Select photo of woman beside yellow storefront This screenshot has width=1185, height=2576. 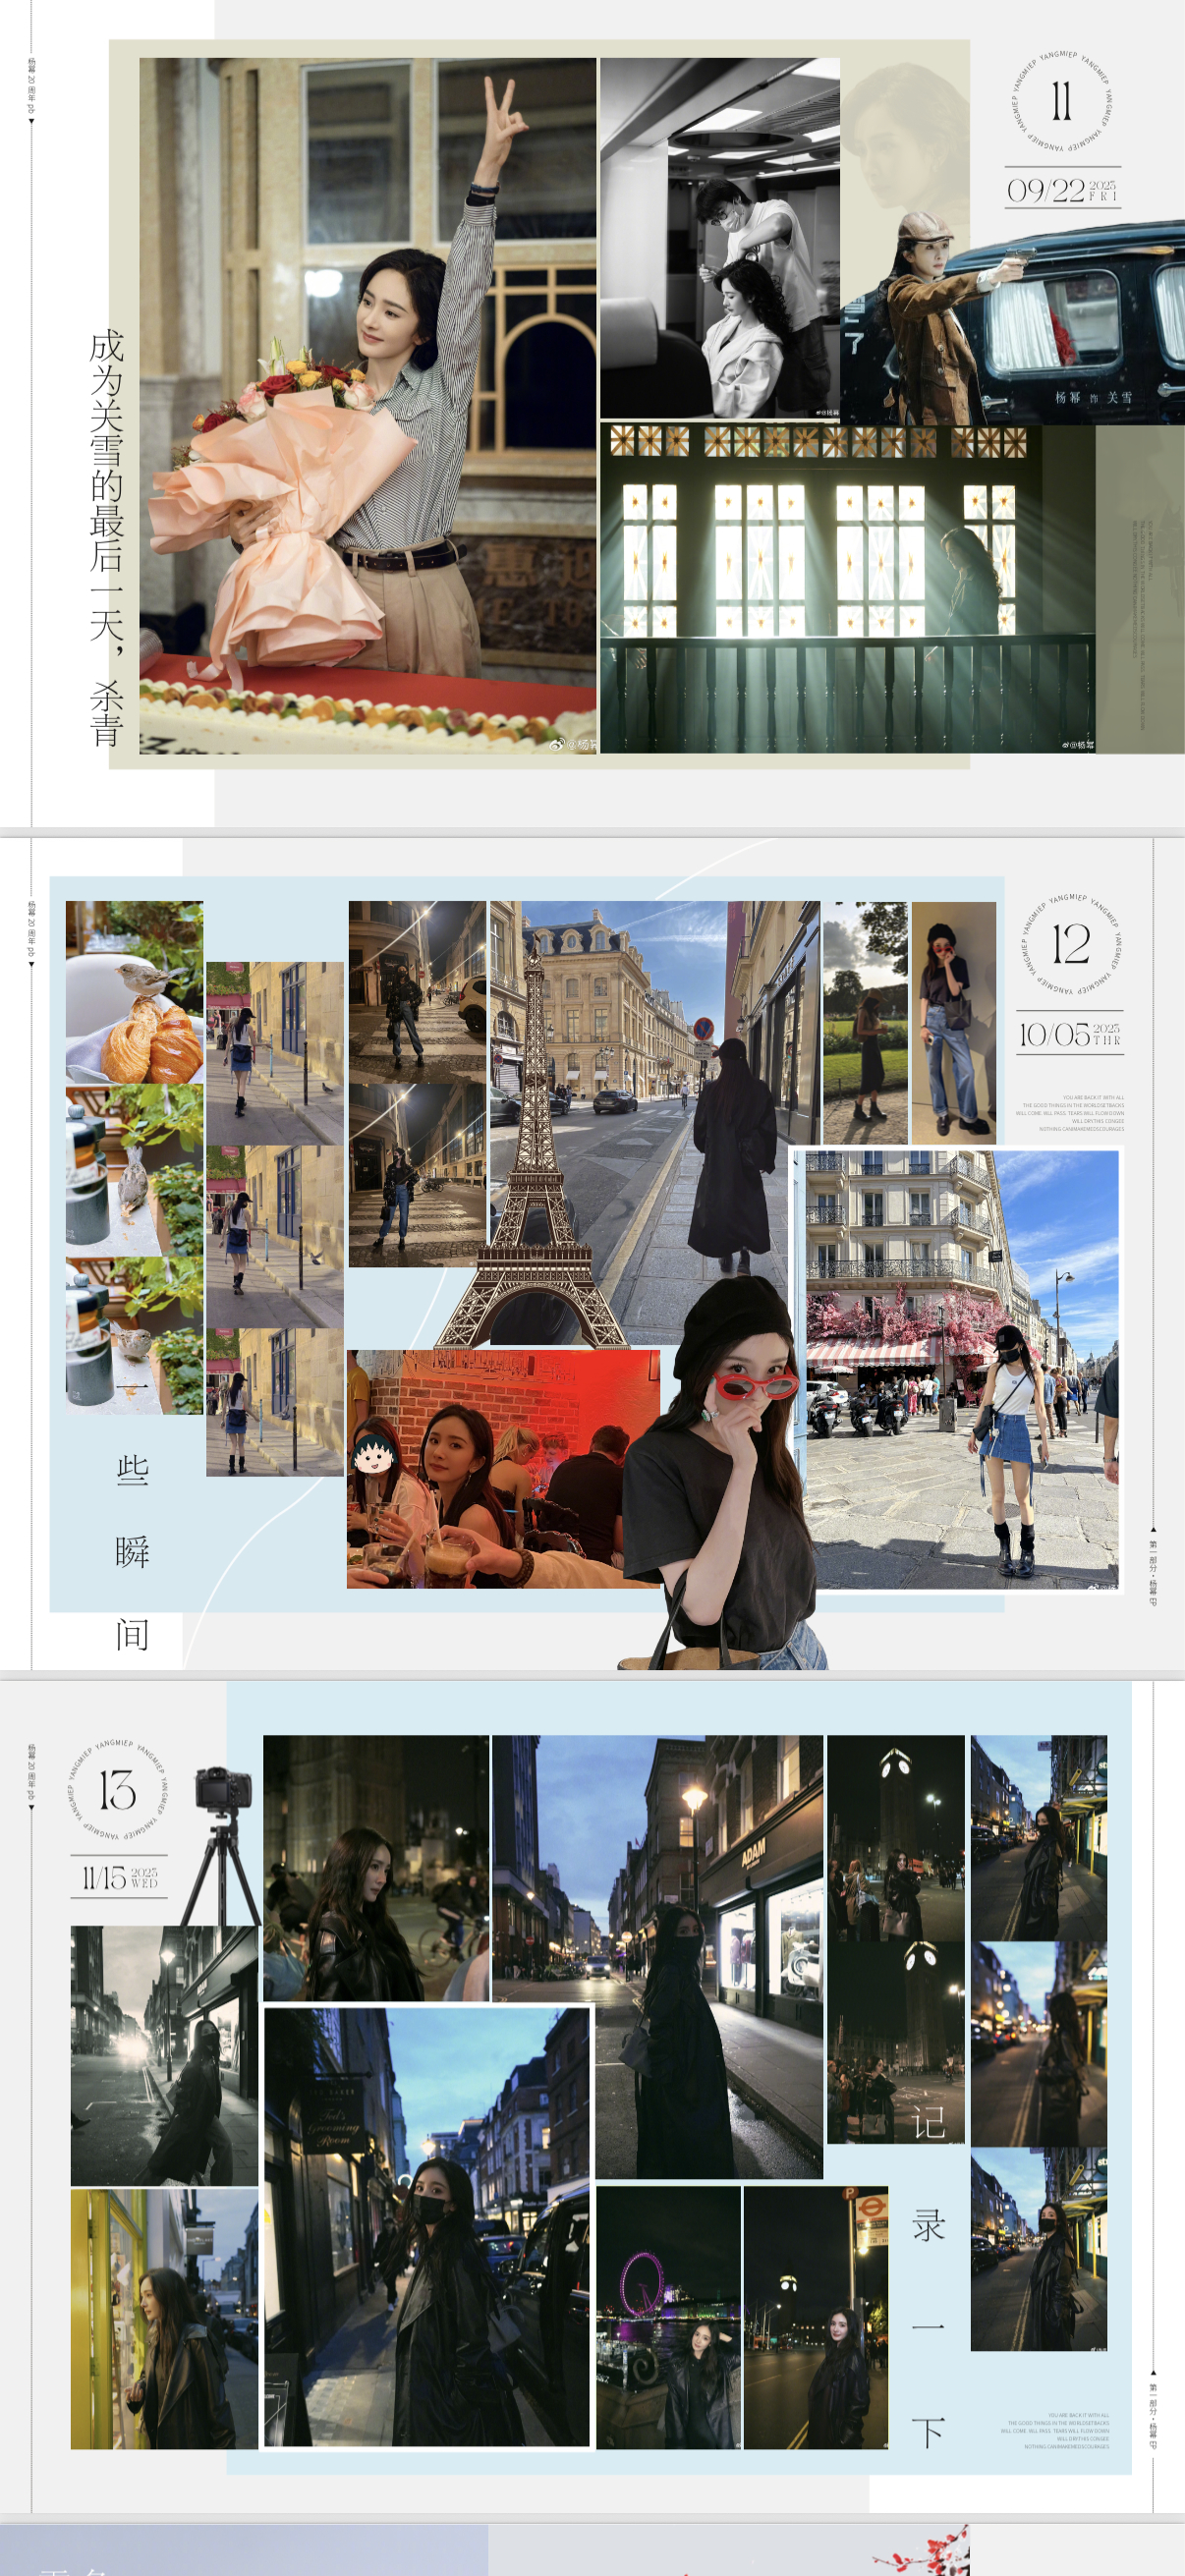point(164,2319)
